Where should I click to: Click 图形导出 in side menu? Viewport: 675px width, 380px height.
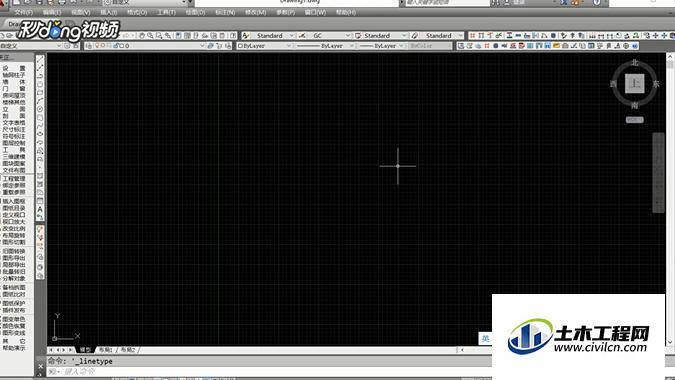pos(14,258)
